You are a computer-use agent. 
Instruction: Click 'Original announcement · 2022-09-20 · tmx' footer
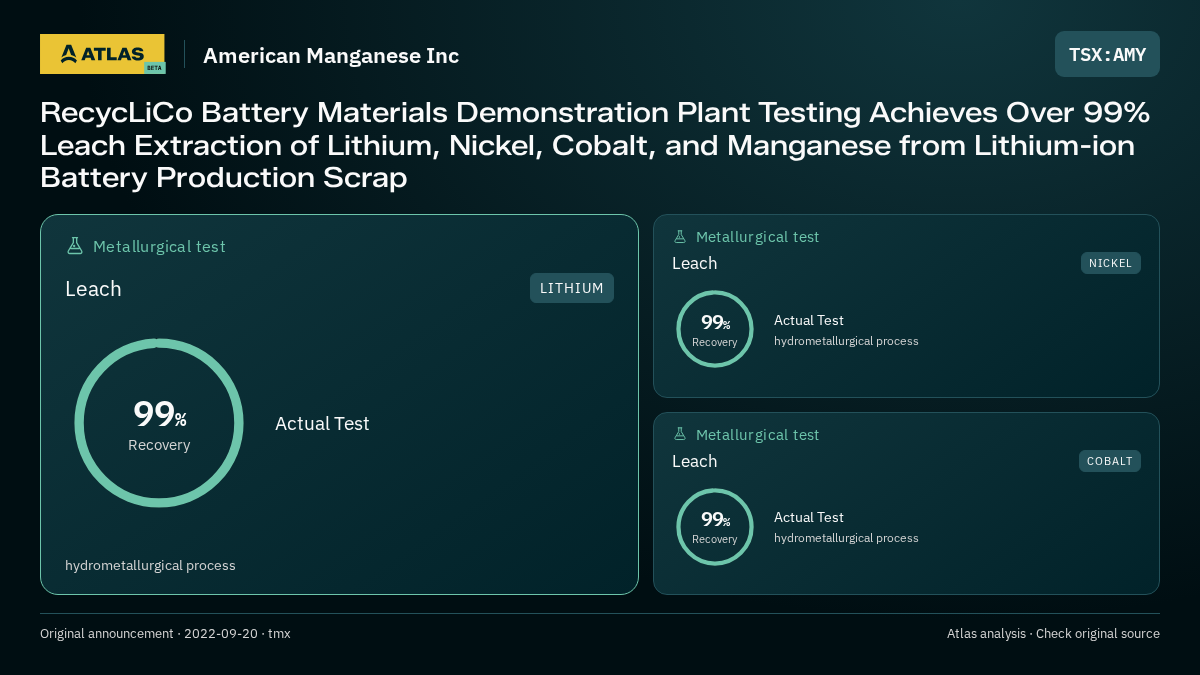pyautogui.click(x=165, y=634)
